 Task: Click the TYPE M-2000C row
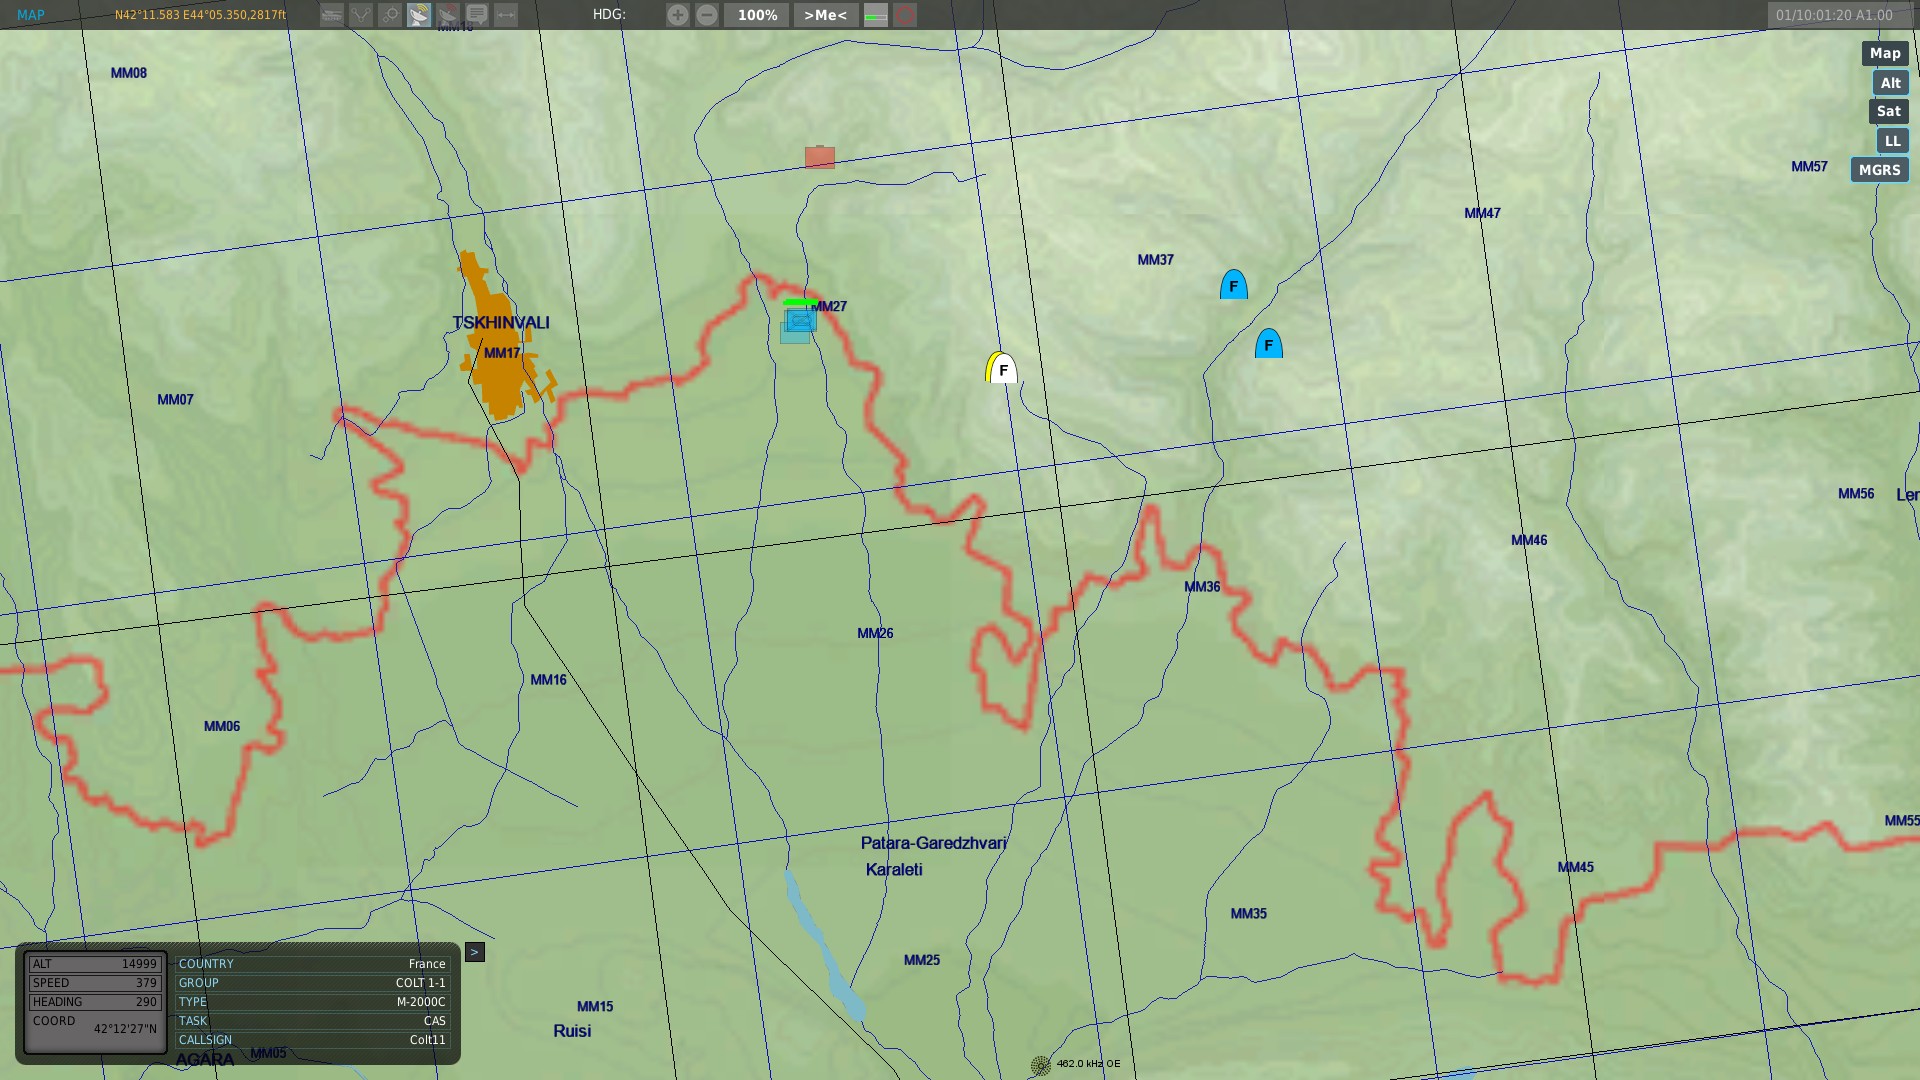[312, 1002]
